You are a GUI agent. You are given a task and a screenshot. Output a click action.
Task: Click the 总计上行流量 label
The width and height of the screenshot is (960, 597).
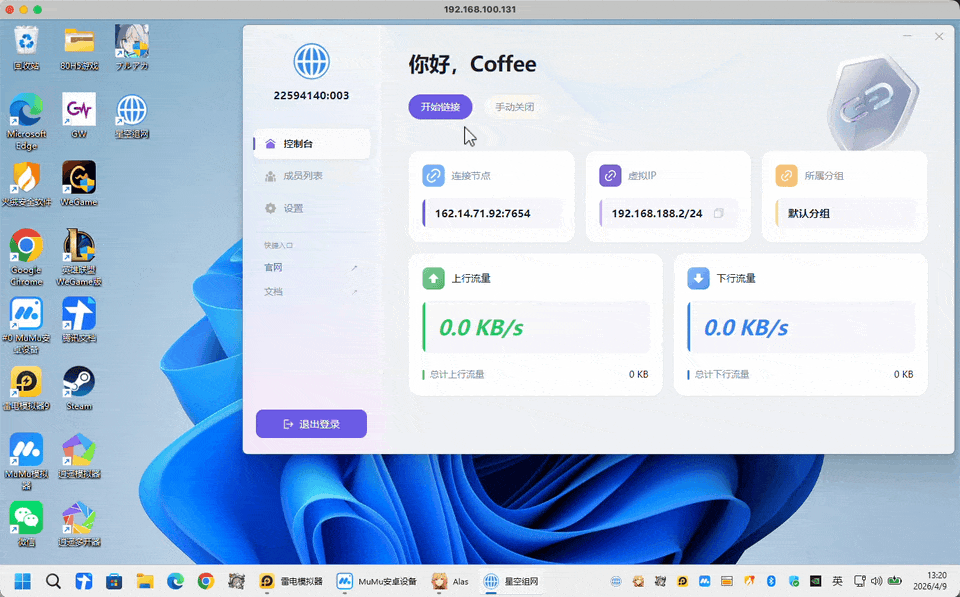(457, 374)
